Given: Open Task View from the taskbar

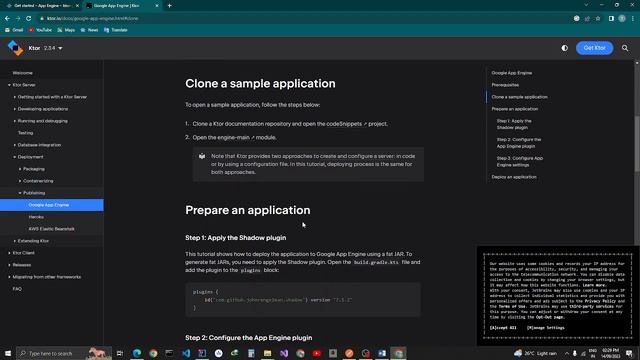Looking at the screenshot, I should 120,353.
